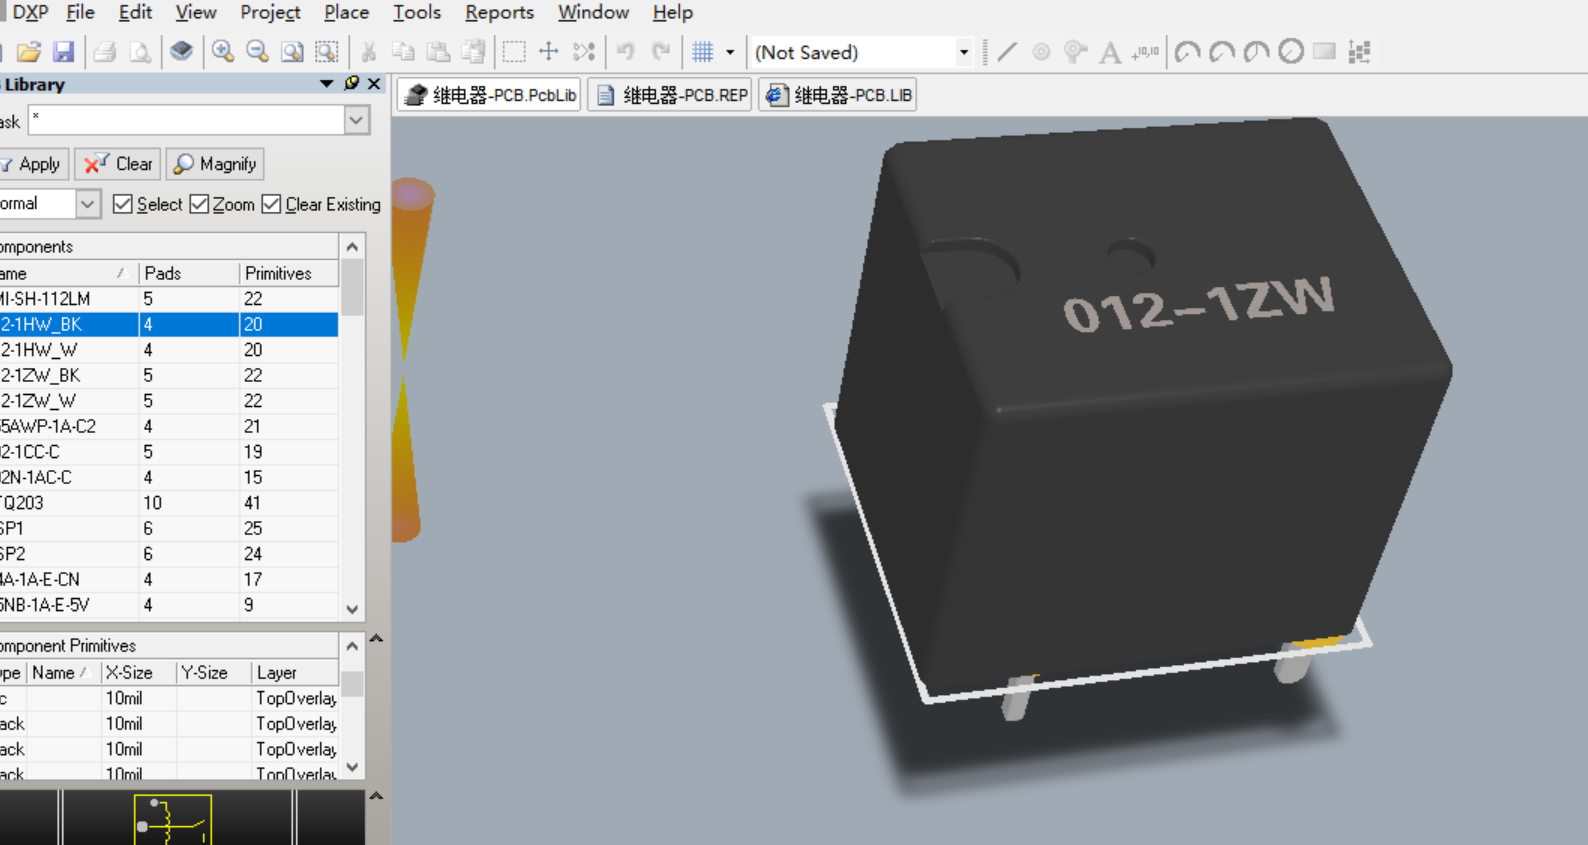Collapse the preview section chevron
1588x845 pixels.
(x=376, y=796)
